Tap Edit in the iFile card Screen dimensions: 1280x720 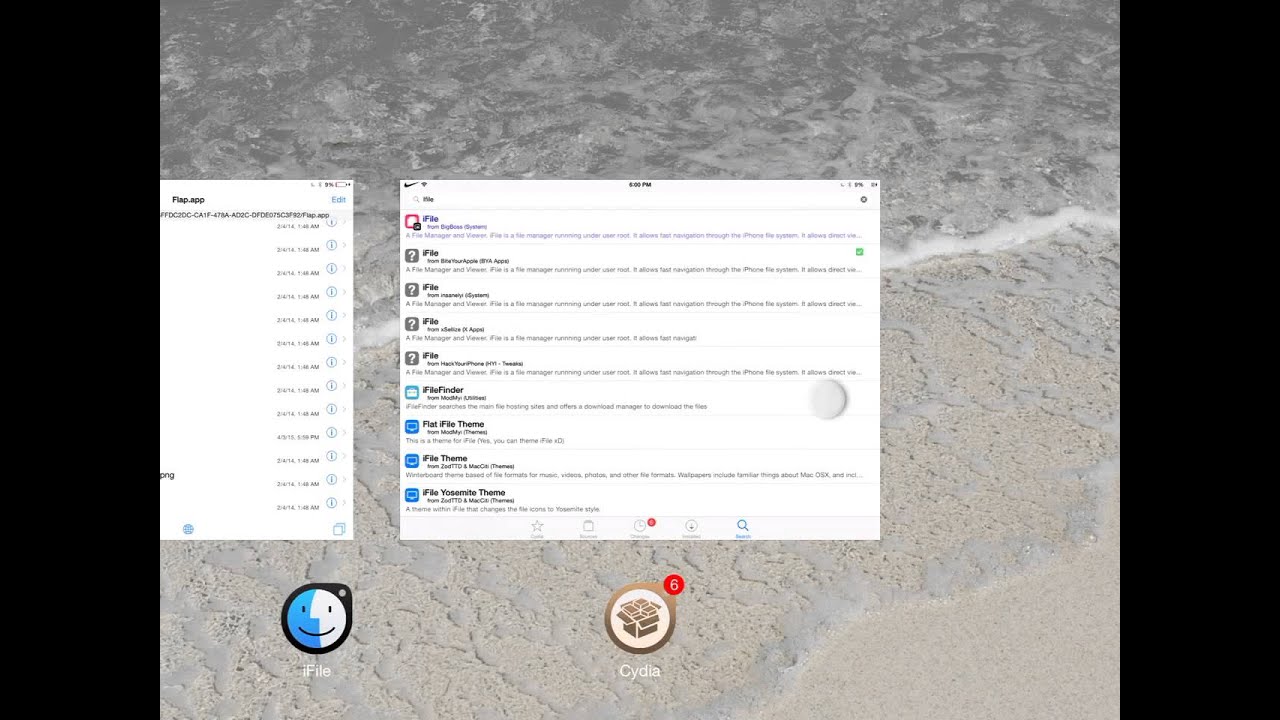tap(338, 200)
